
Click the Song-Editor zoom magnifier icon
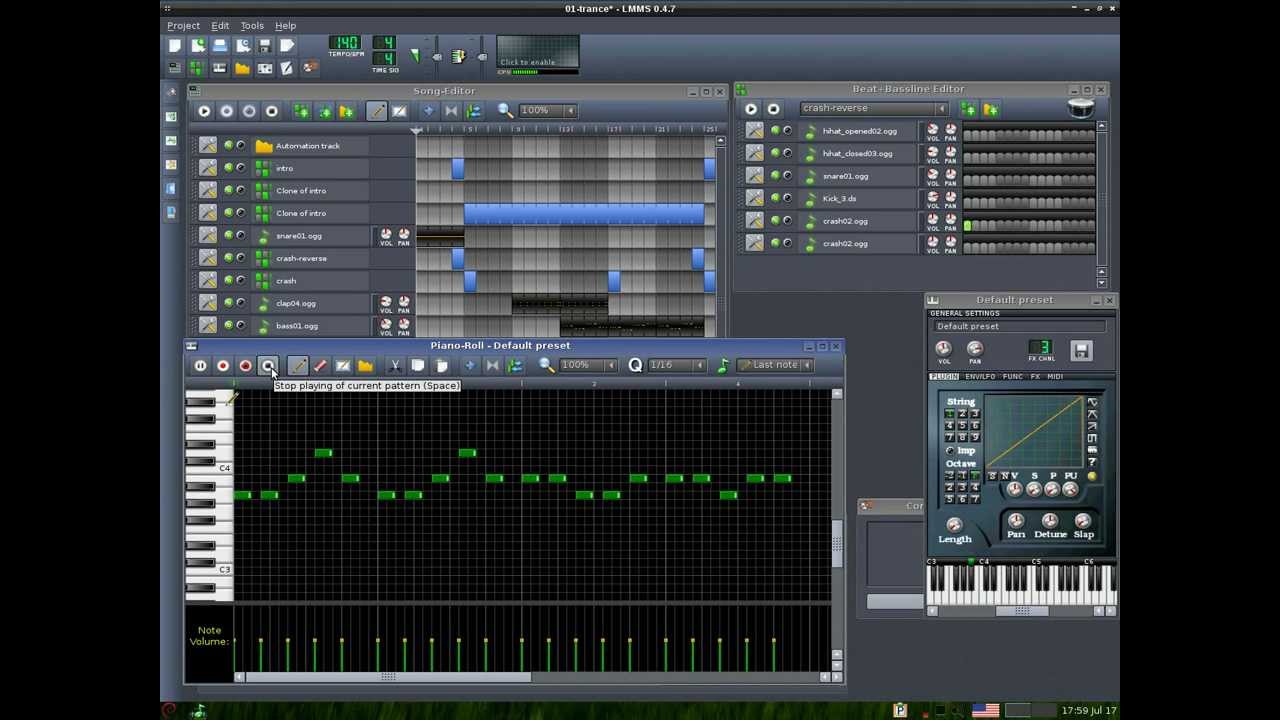[x=506, y=111]
